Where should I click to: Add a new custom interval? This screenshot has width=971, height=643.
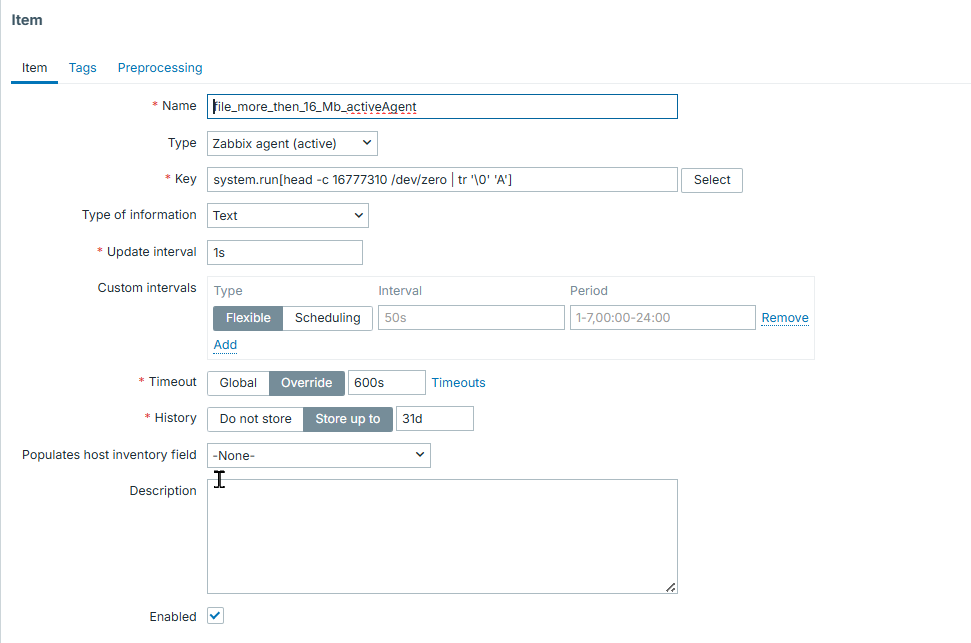click(x=225, y=345)
